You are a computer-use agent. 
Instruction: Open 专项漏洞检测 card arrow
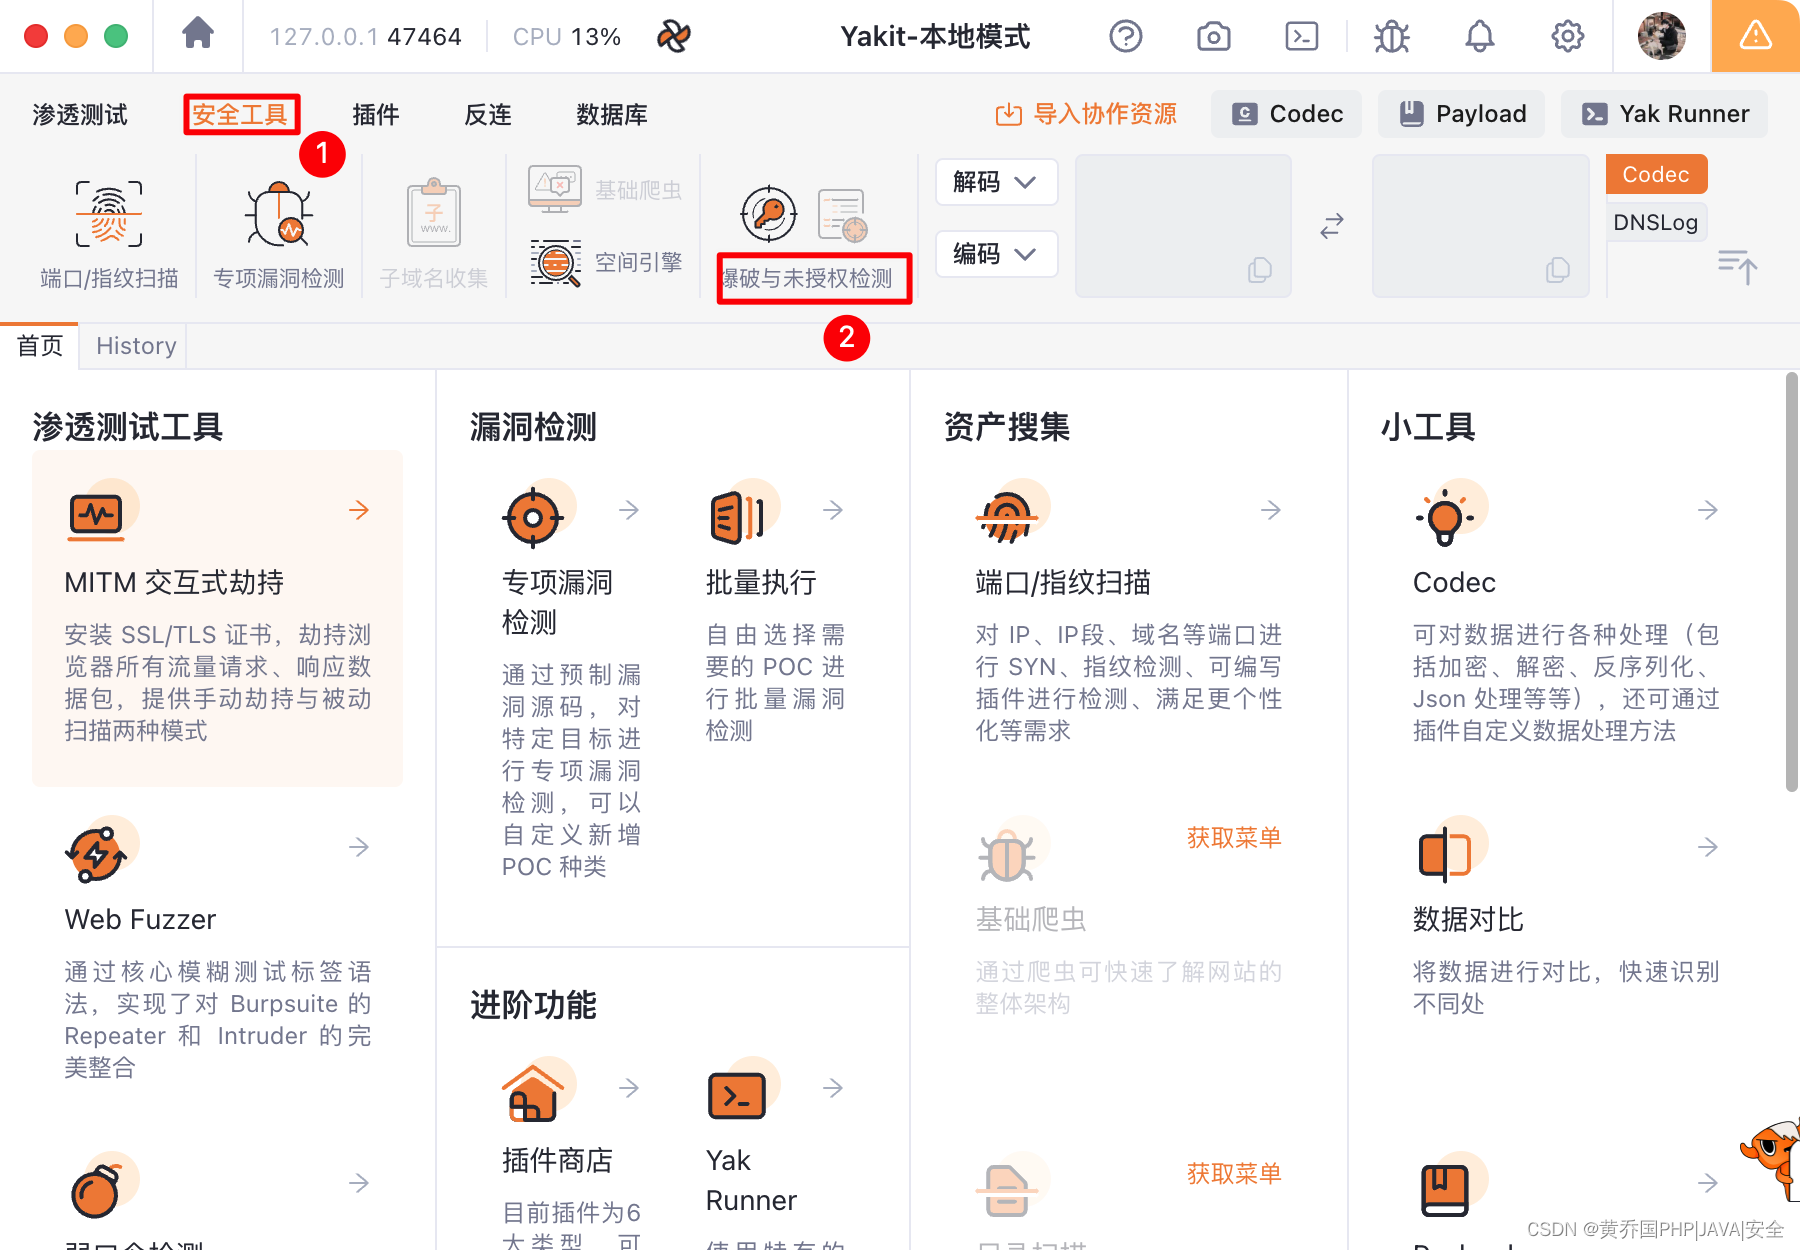(629, 510)
